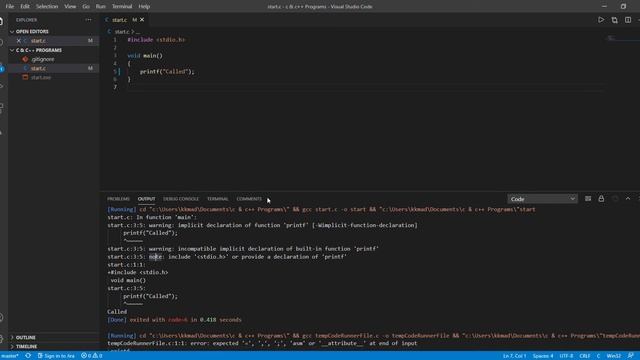Run the code with the play icon
Screen dimensions: 640x360
601,20
